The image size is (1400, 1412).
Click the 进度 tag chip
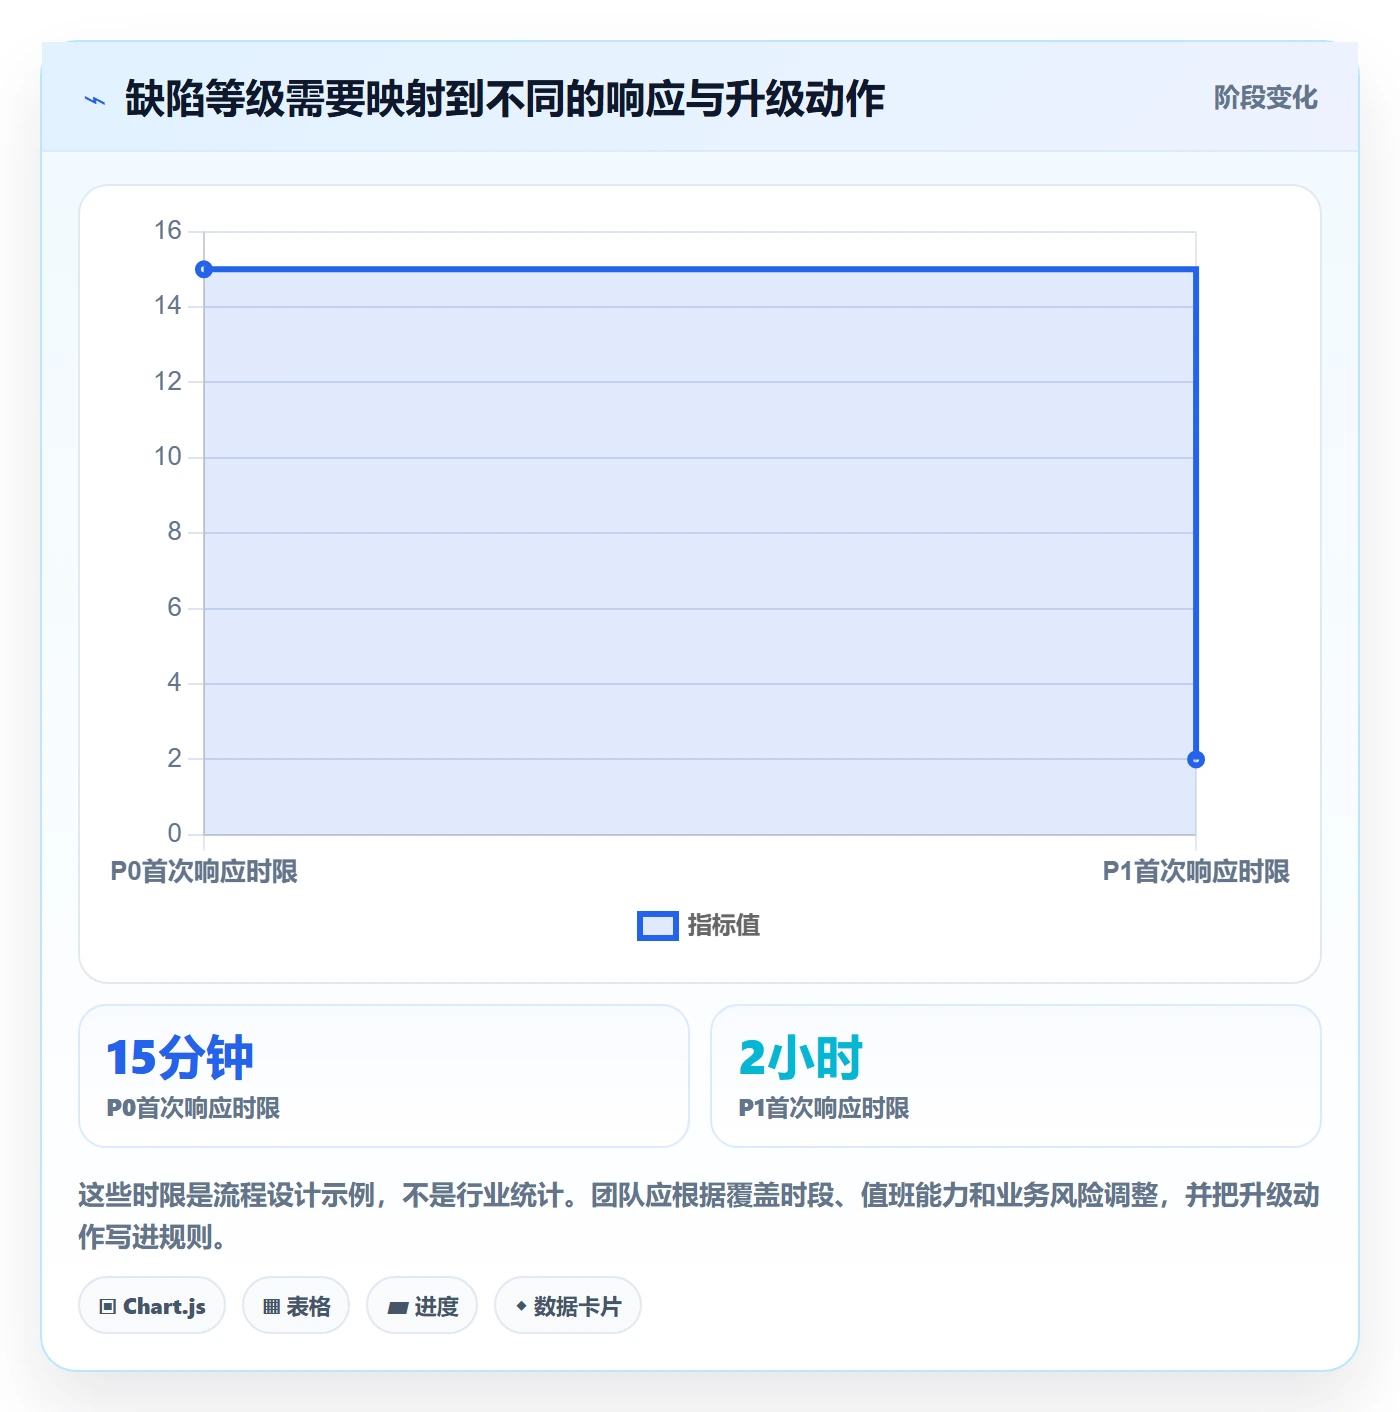tap(422, 1306)
